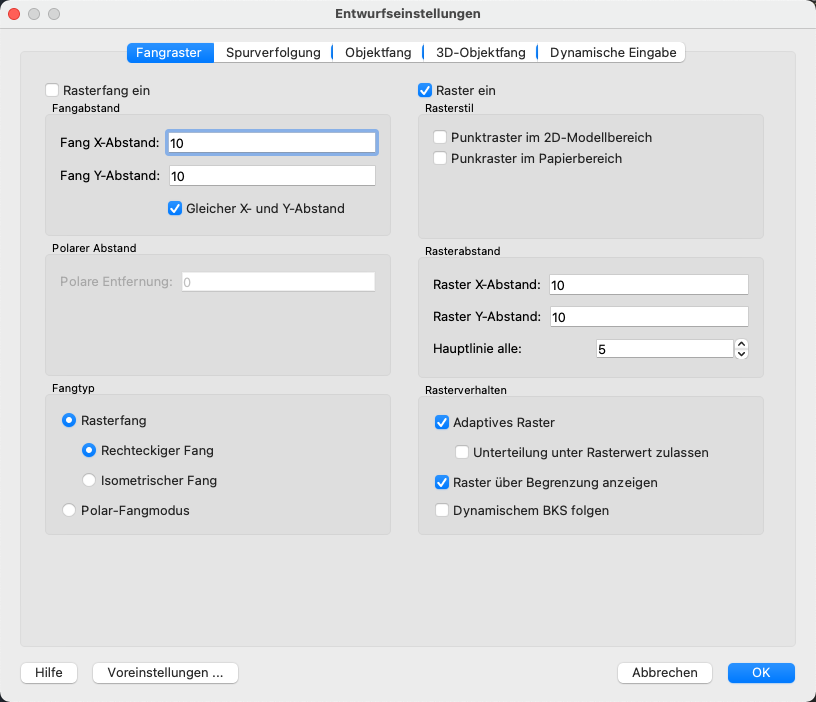The image size is (816, 702).
Task: Click the Raster Y-Abstand field
Action: coord(648,317)
